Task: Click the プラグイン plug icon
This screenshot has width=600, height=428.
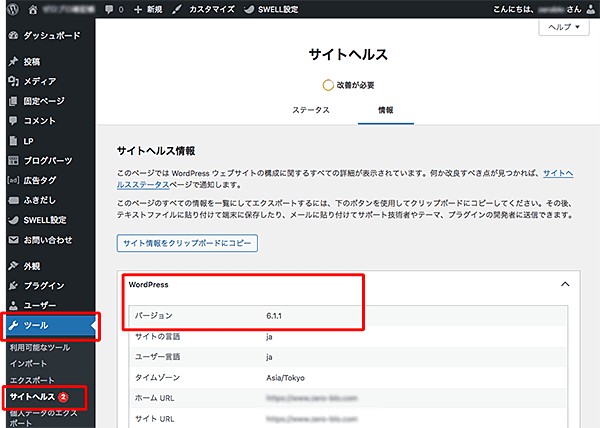Action: pos(13,286)
